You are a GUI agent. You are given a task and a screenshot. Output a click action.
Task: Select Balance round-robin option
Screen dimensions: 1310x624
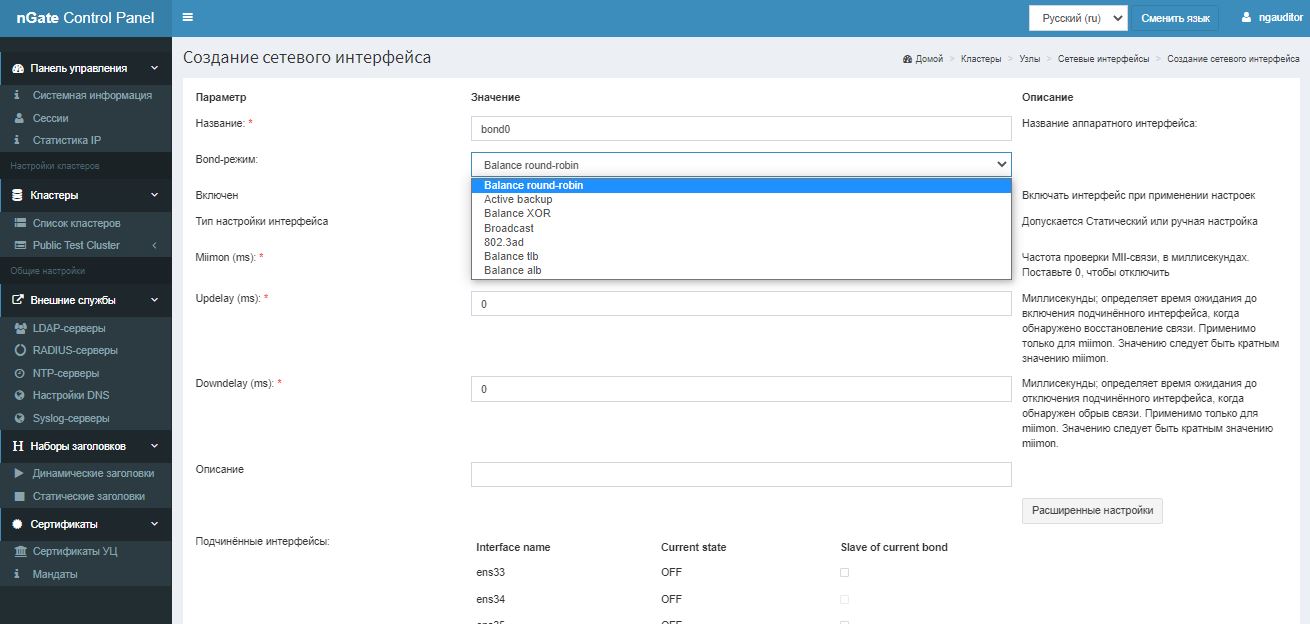pos(741,185)
